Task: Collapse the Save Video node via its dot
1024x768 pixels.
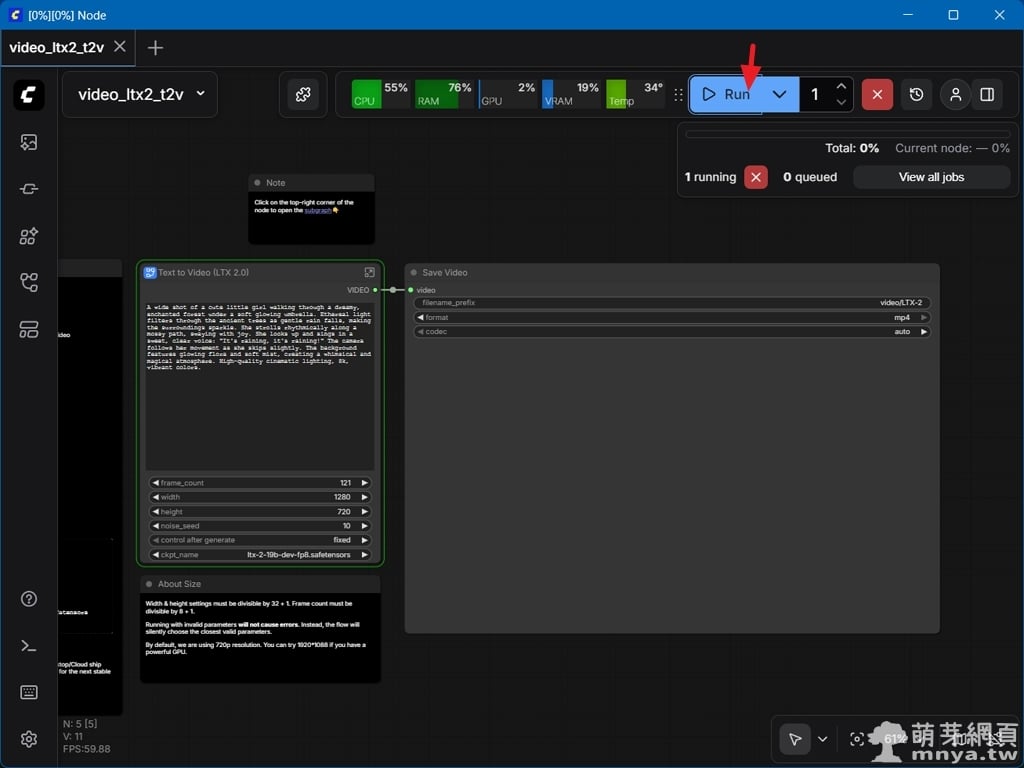Action: click(x=413, y=272)
